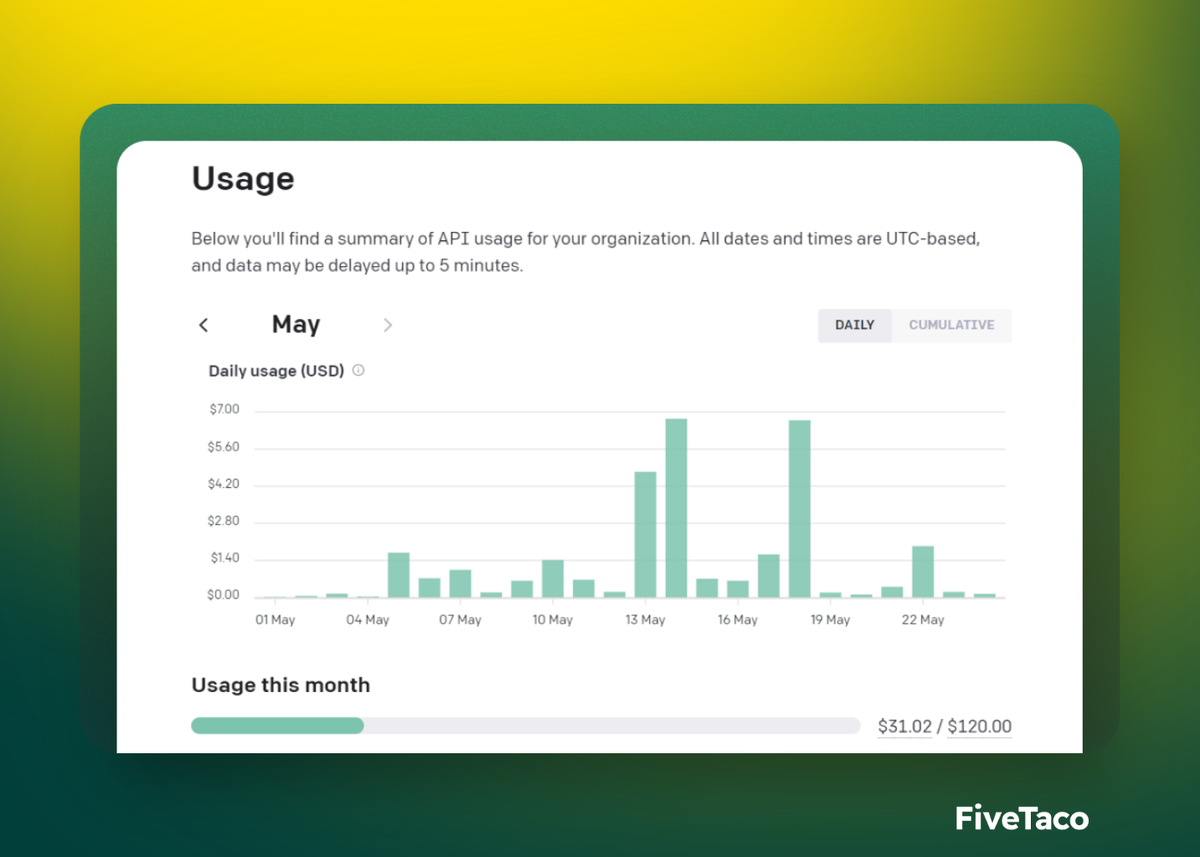This screenshot has width=1200, height=857.
Task: Click the Usage this month progress bar
Action: pyautogui.click(x=525, y=726)
